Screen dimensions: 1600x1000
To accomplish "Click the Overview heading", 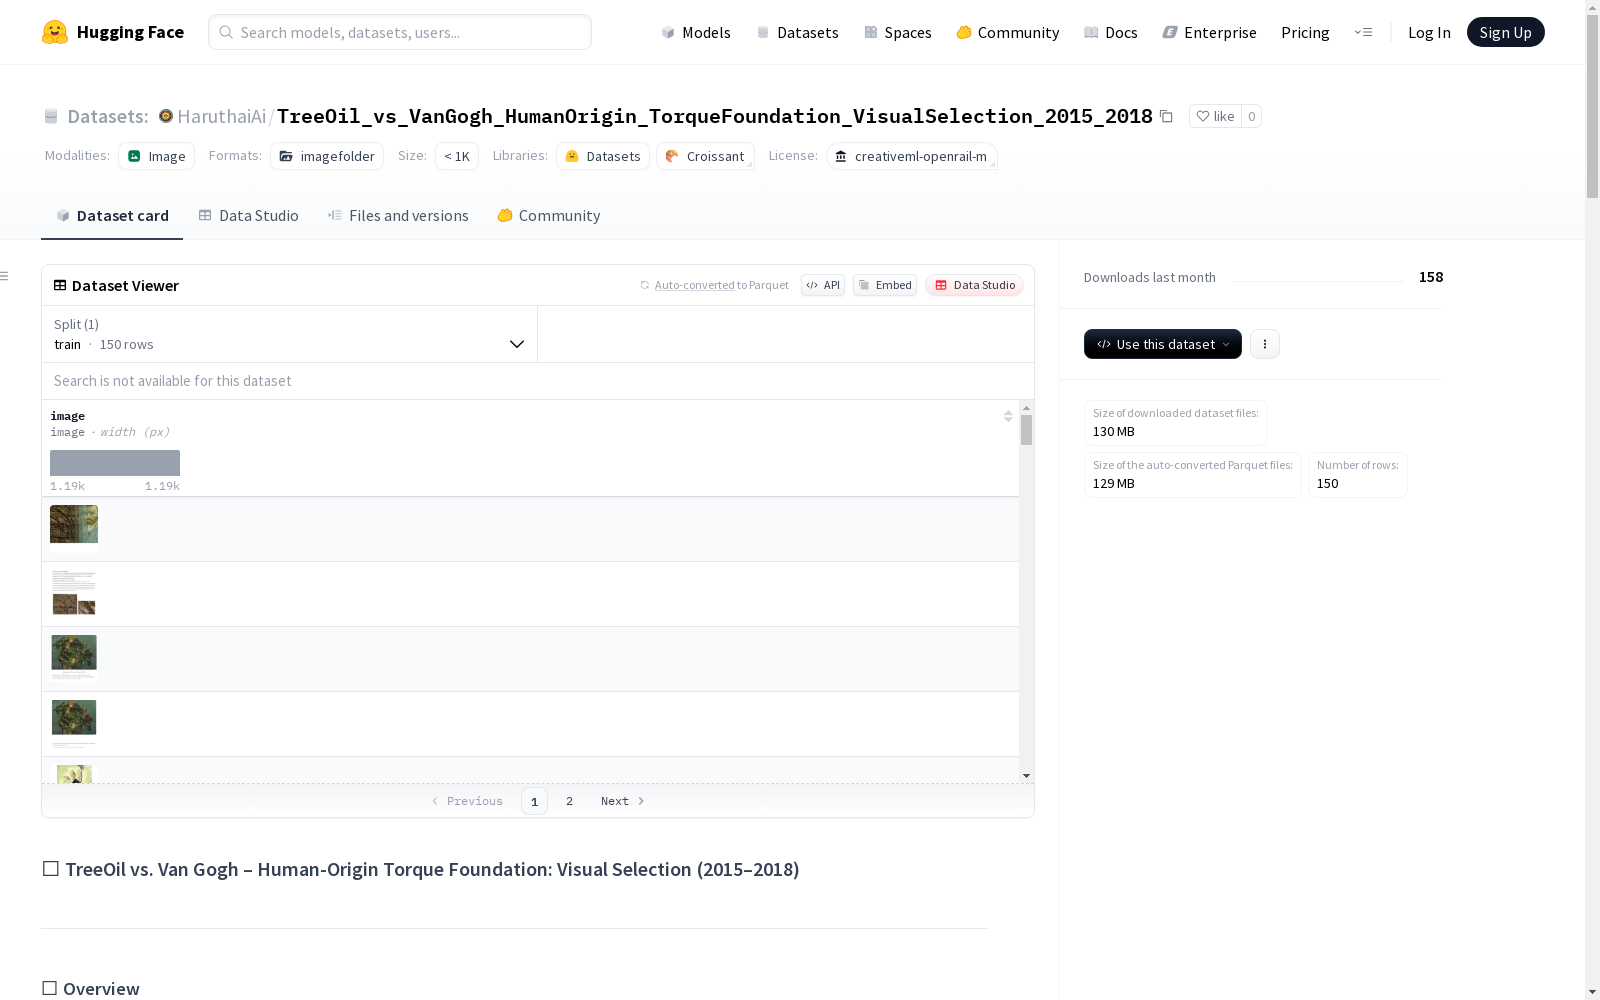I will tap(101, 989).
